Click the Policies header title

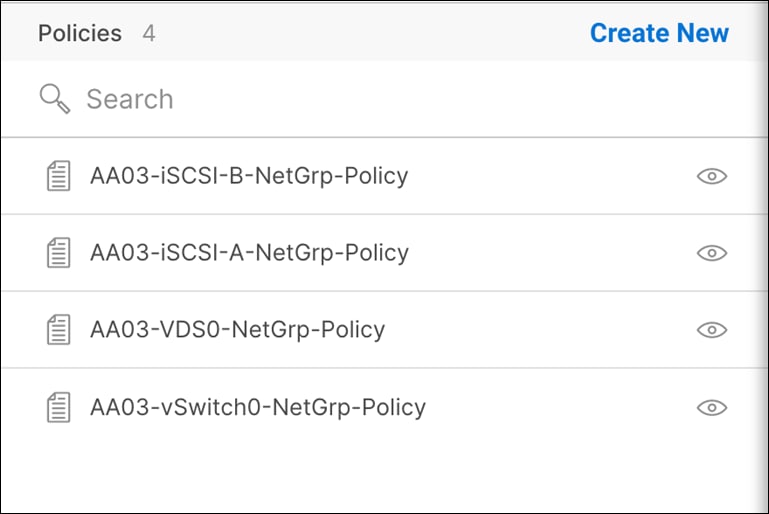[80, 33]
